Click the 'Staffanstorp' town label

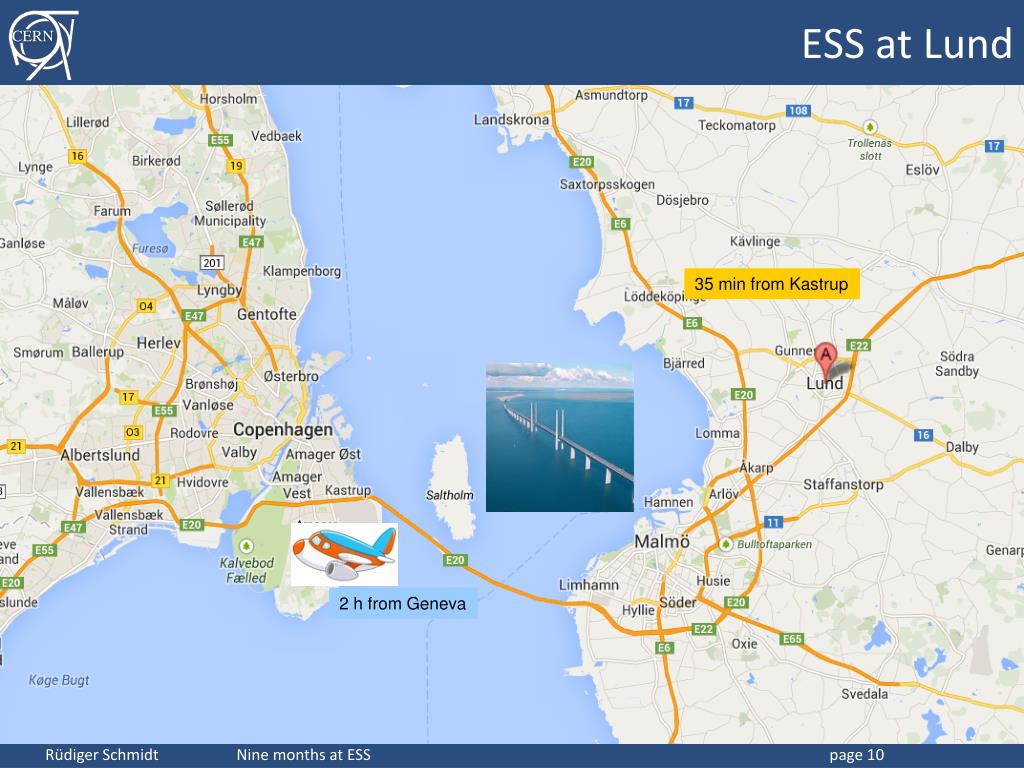(842, 485)
